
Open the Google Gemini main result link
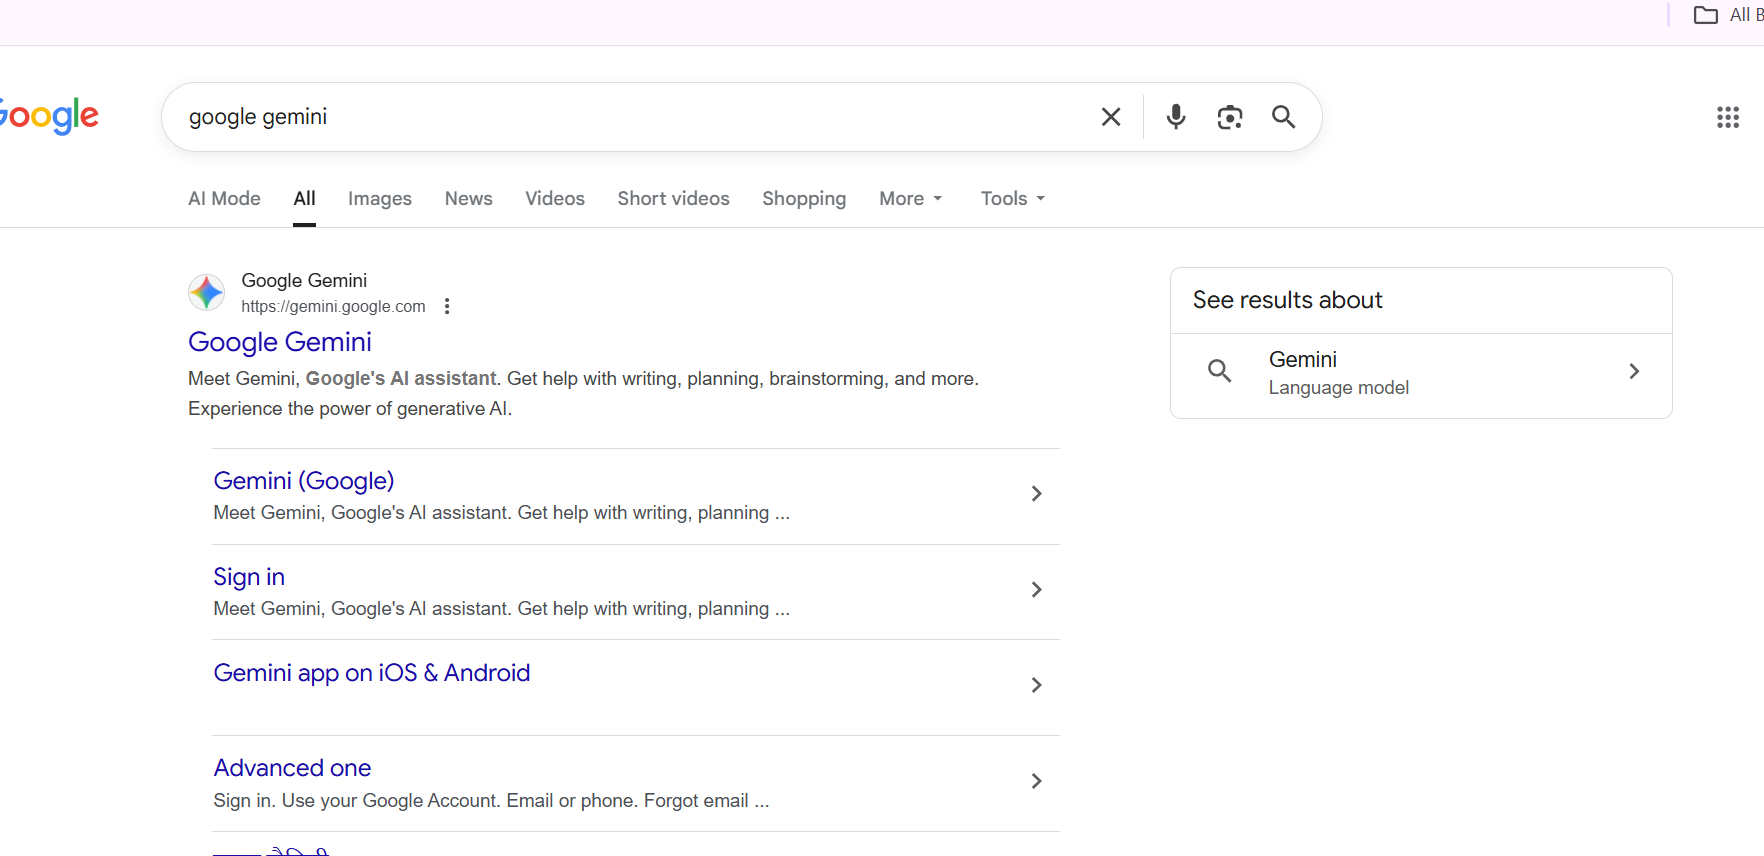click(x=280, y=342)
